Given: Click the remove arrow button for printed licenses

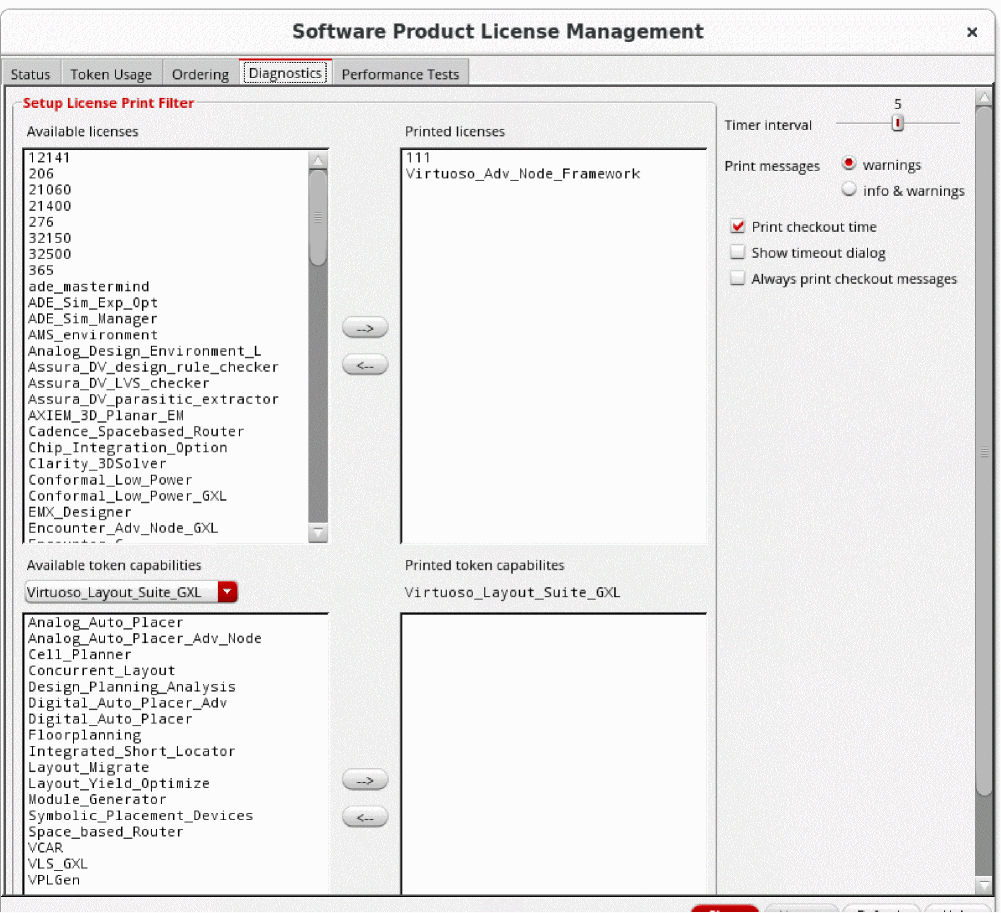Looking at the screenshot, I should coord(364,366).
